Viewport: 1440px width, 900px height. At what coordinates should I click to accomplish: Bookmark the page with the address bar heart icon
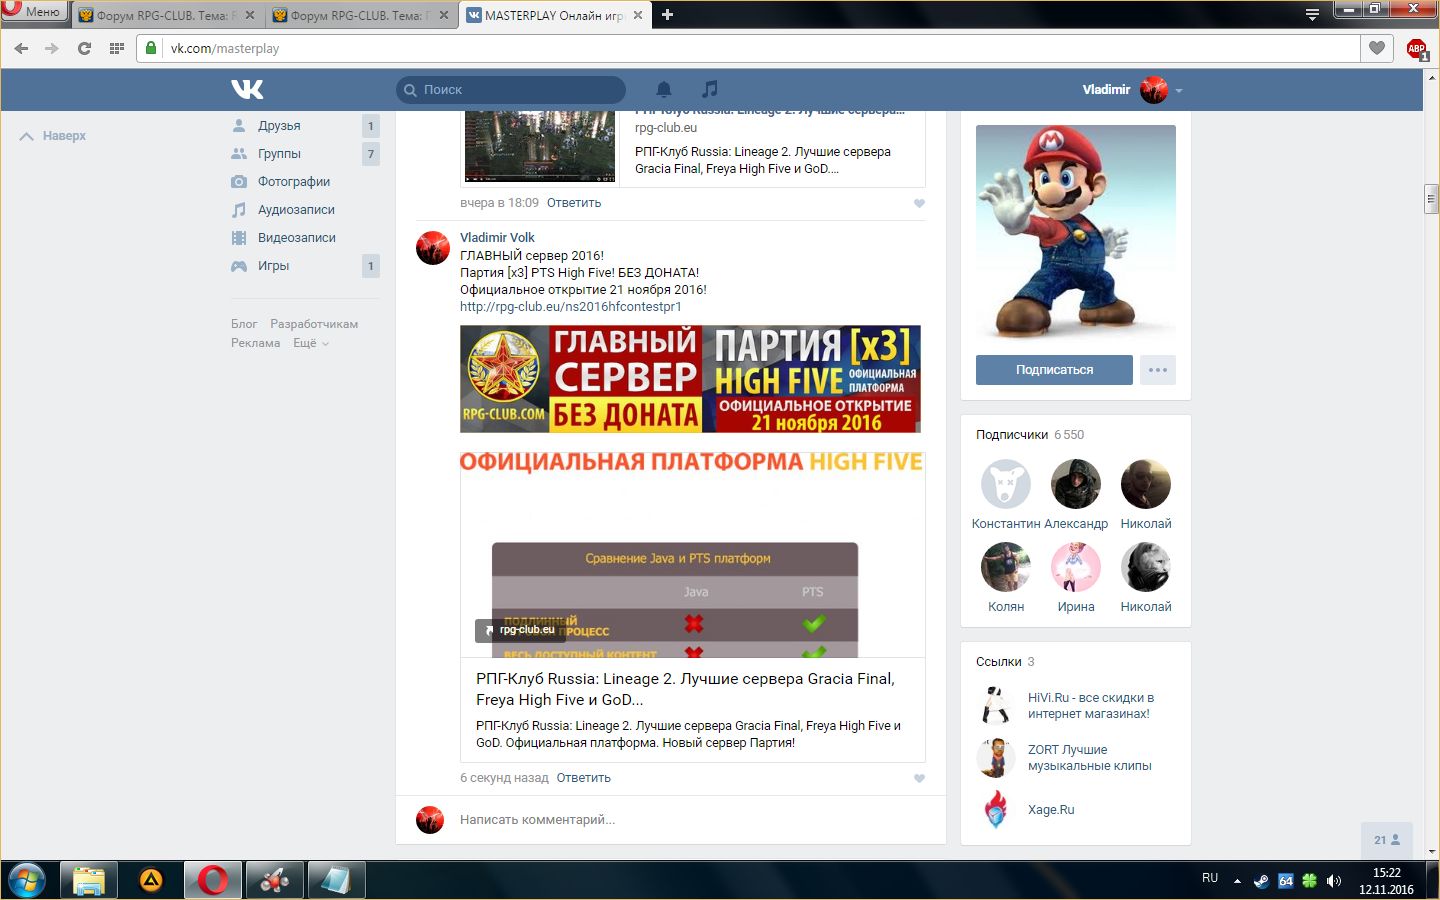(1377, 48)
